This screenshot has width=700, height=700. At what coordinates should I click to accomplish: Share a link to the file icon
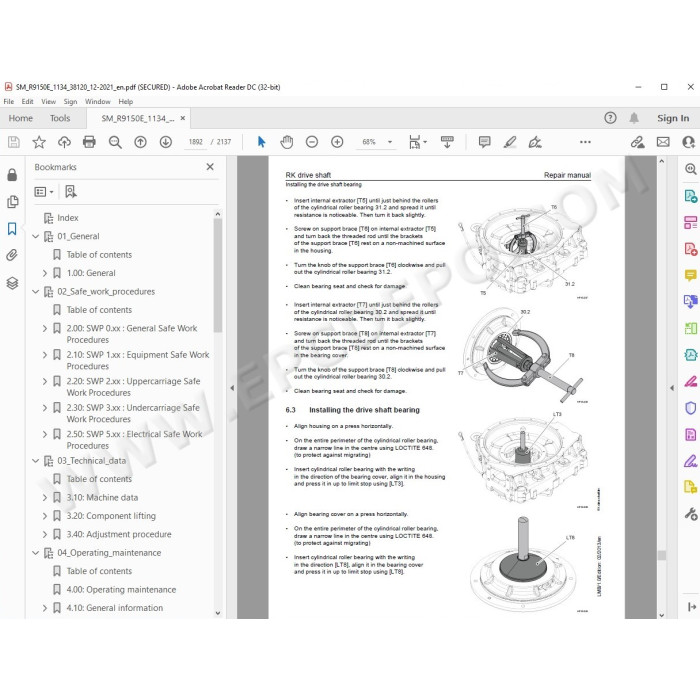(x=638, y=142)
